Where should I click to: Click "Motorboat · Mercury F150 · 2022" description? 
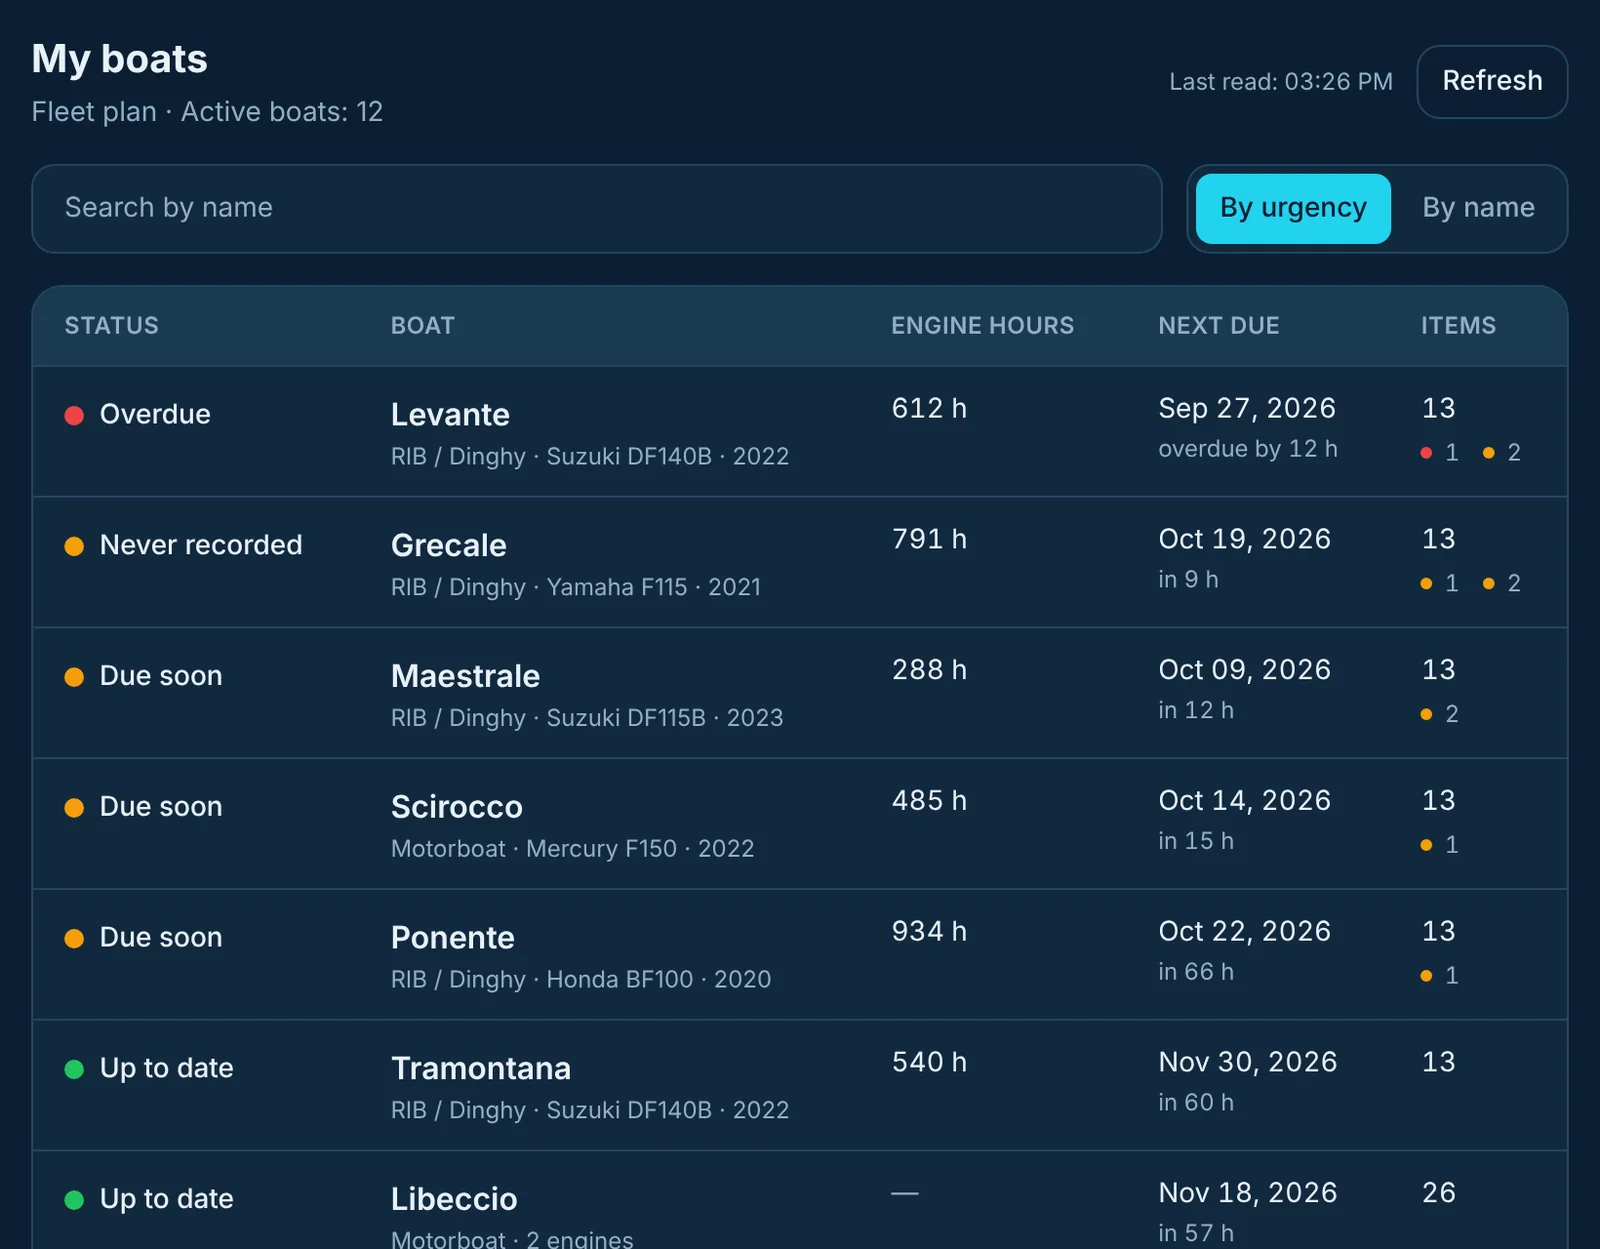click(x=572, y=849)
